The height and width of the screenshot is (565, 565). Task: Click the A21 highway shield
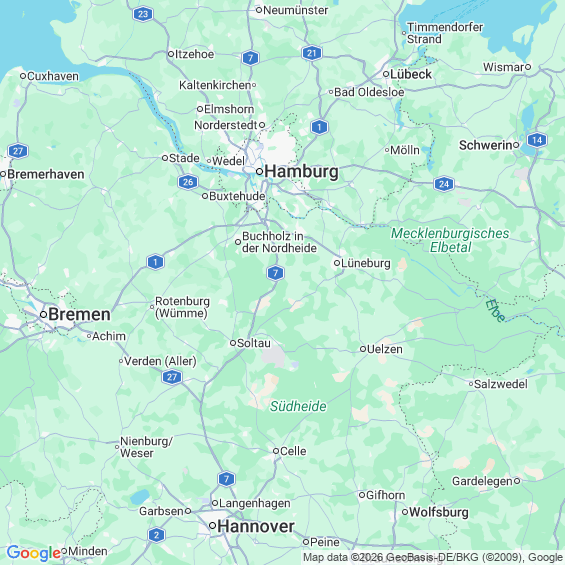[312, 53]
